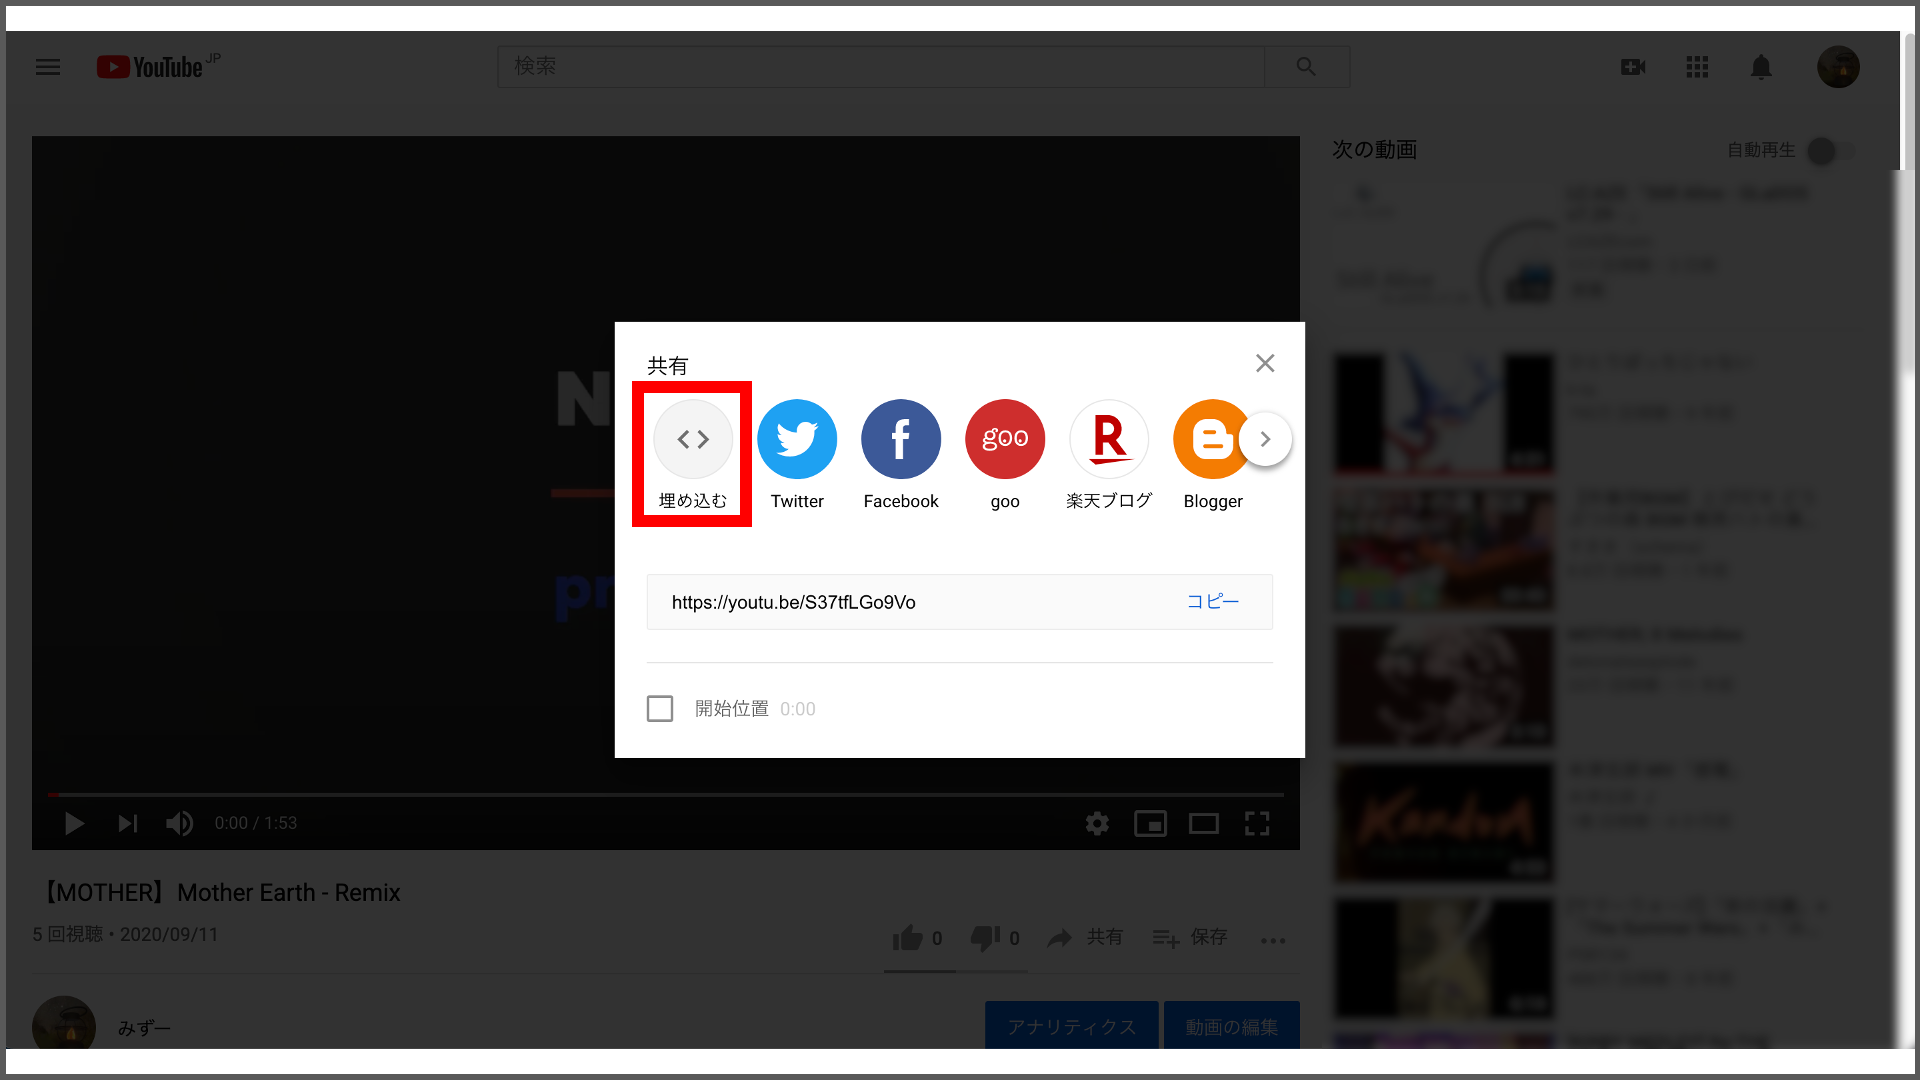Click the video progress bar
This screenshot has width=1920, height=1080.
[x=666, y=795]
